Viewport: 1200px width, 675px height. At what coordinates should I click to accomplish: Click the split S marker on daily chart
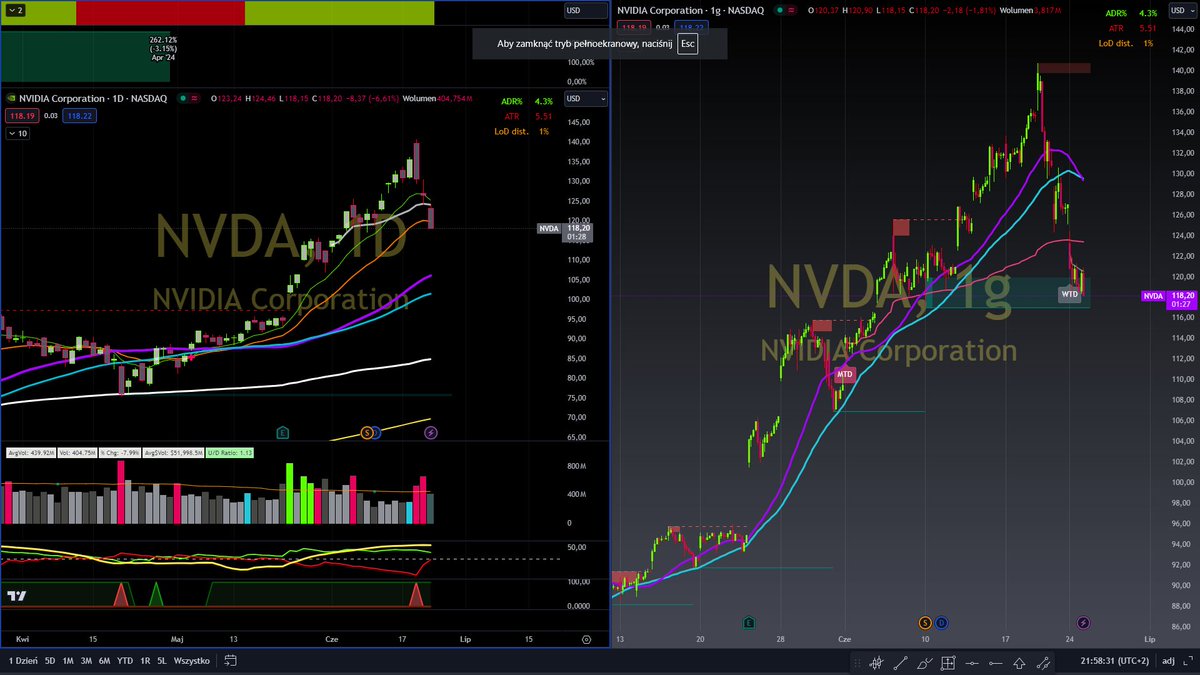(368, 432)
